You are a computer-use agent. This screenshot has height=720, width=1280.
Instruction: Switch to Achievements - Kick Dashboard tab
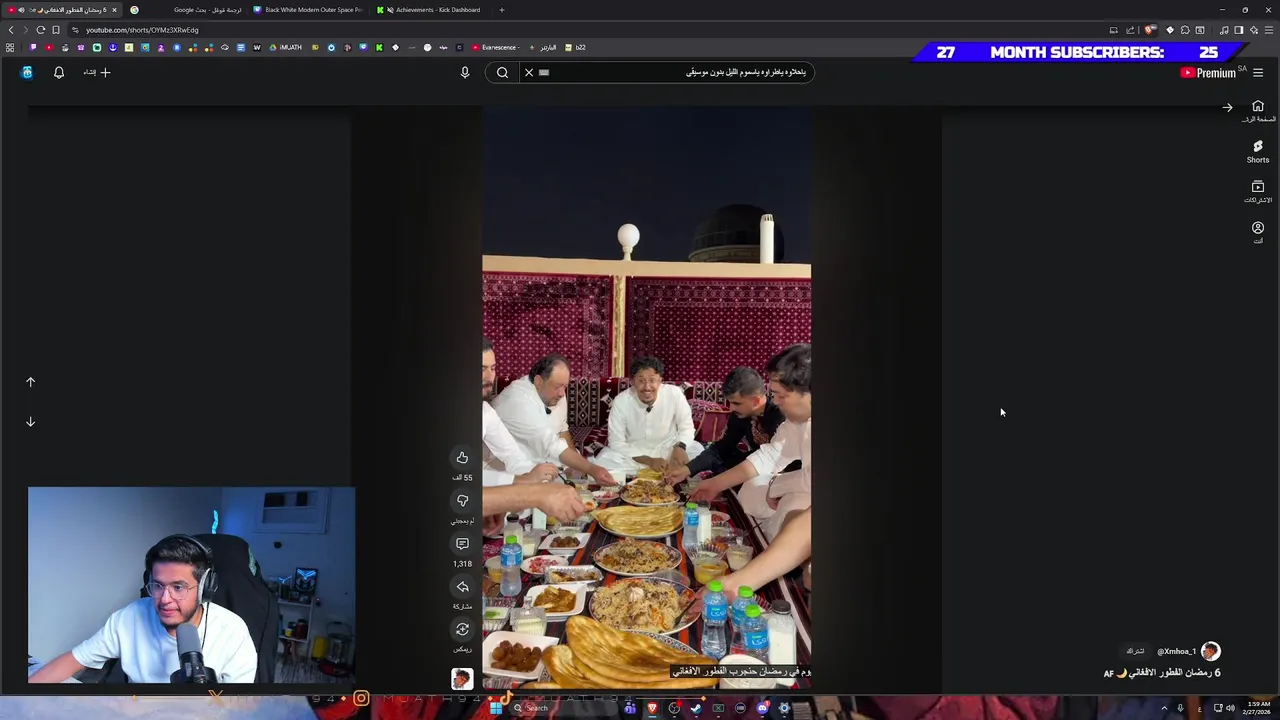pyautogui.click(x=432, y=10)
